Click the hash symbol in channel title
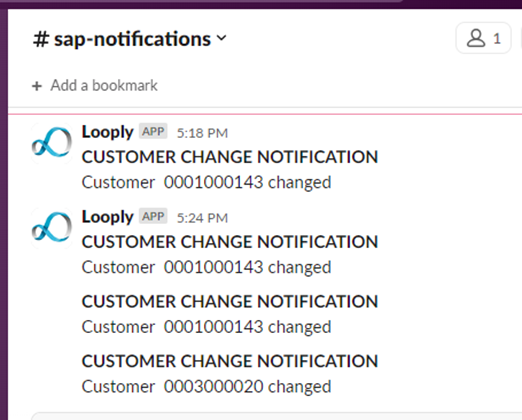The width and height of the screenshot is (522, 420). pos(41,39)
